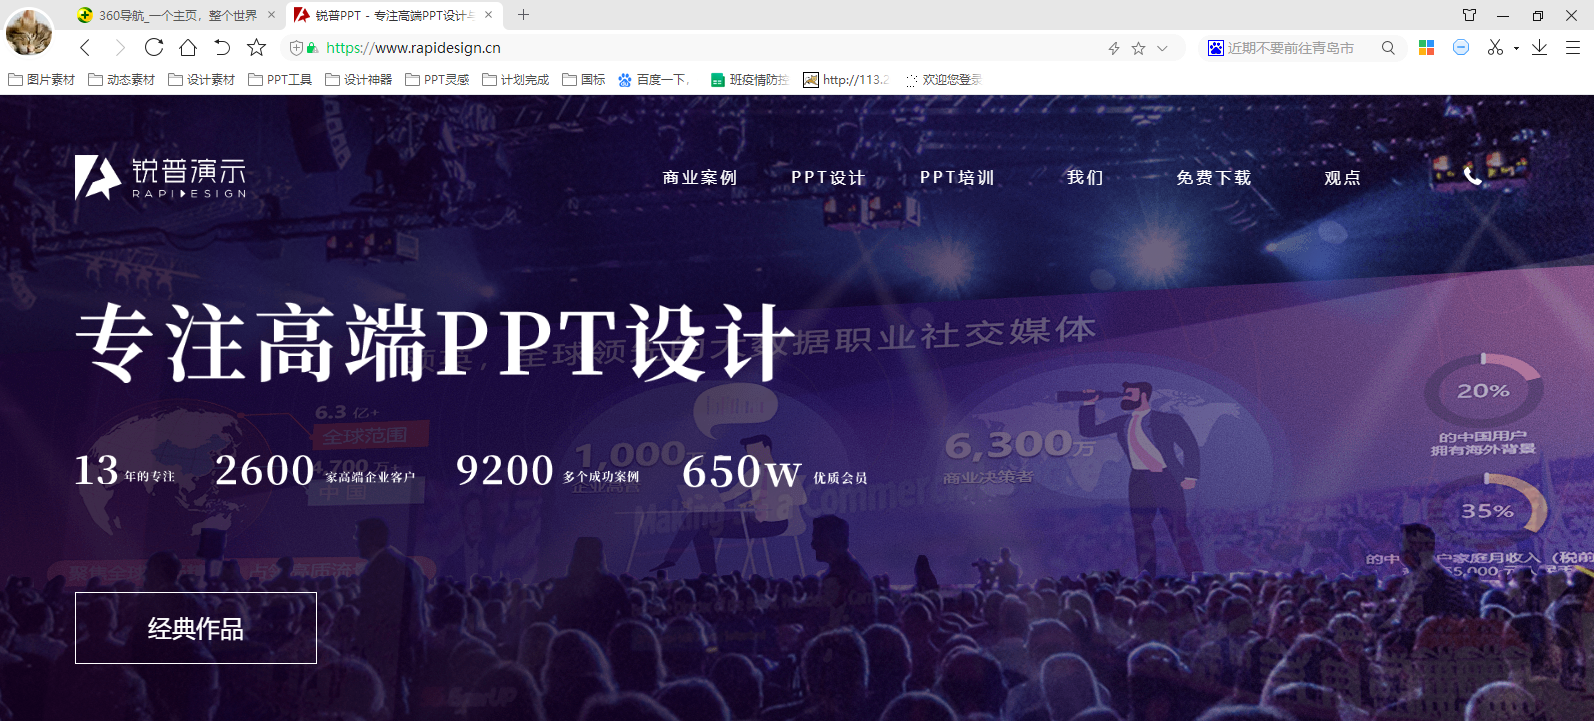1594x721 pixels.
Task: Reload the current page
Action: (154, 47)
